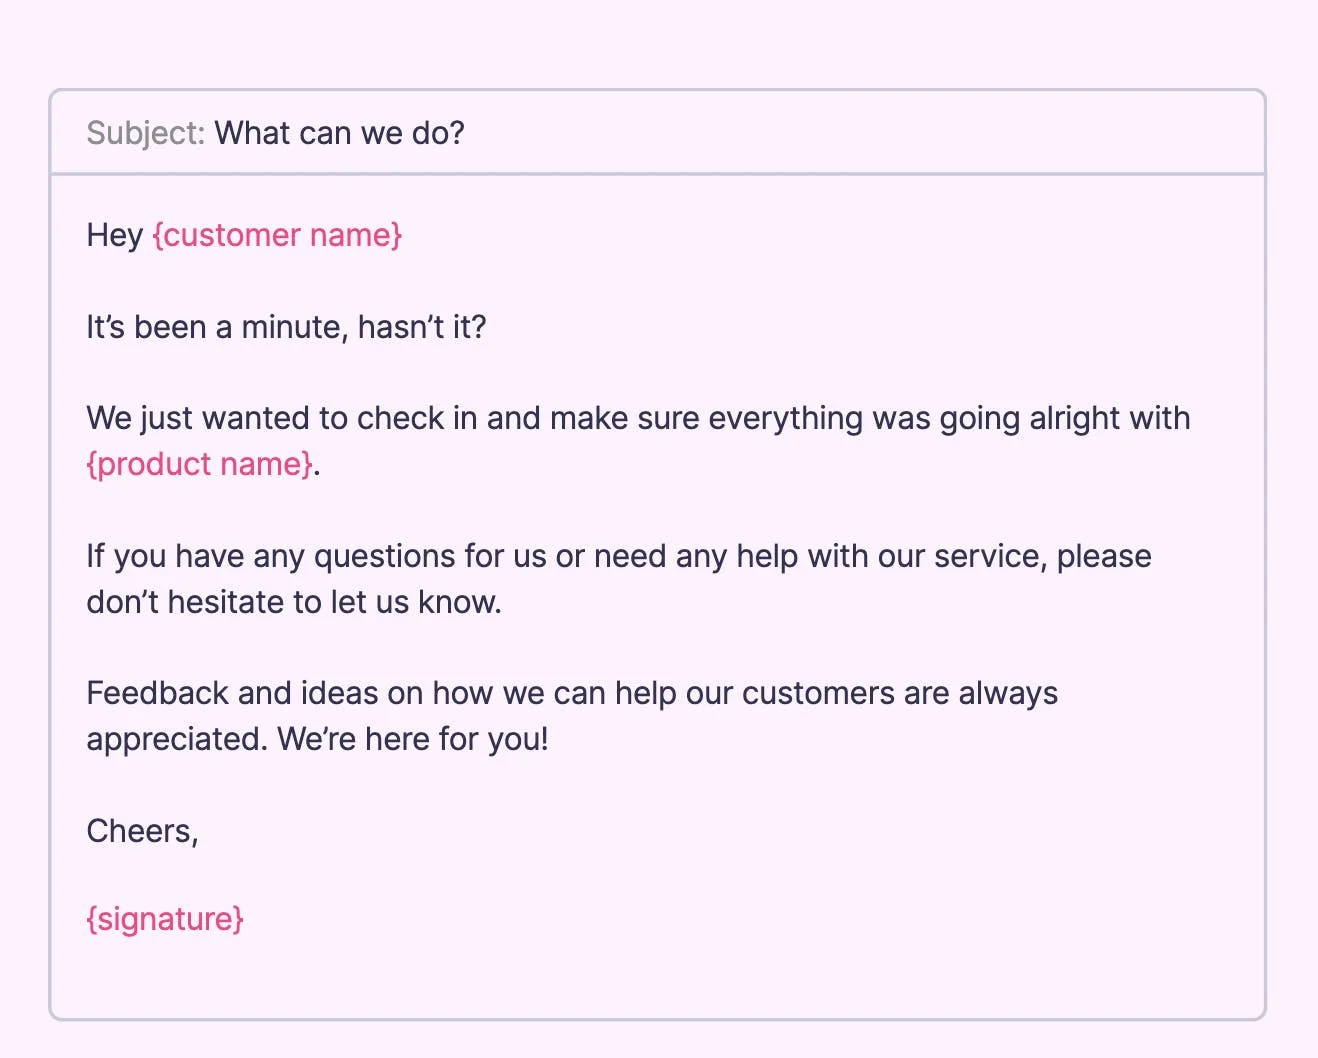Click the word appreciated in the body
The image size is (1318, 1058).
coord(177,740)
